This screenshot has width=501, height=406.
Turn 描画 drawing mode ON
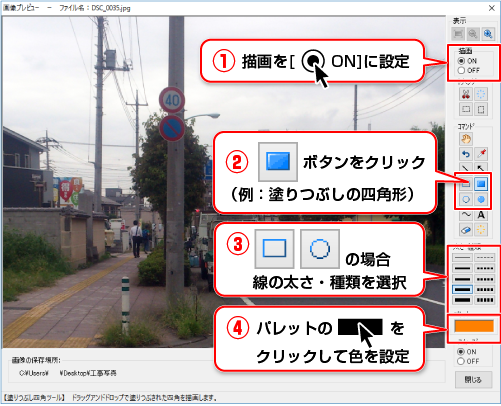tap(461, 61)
